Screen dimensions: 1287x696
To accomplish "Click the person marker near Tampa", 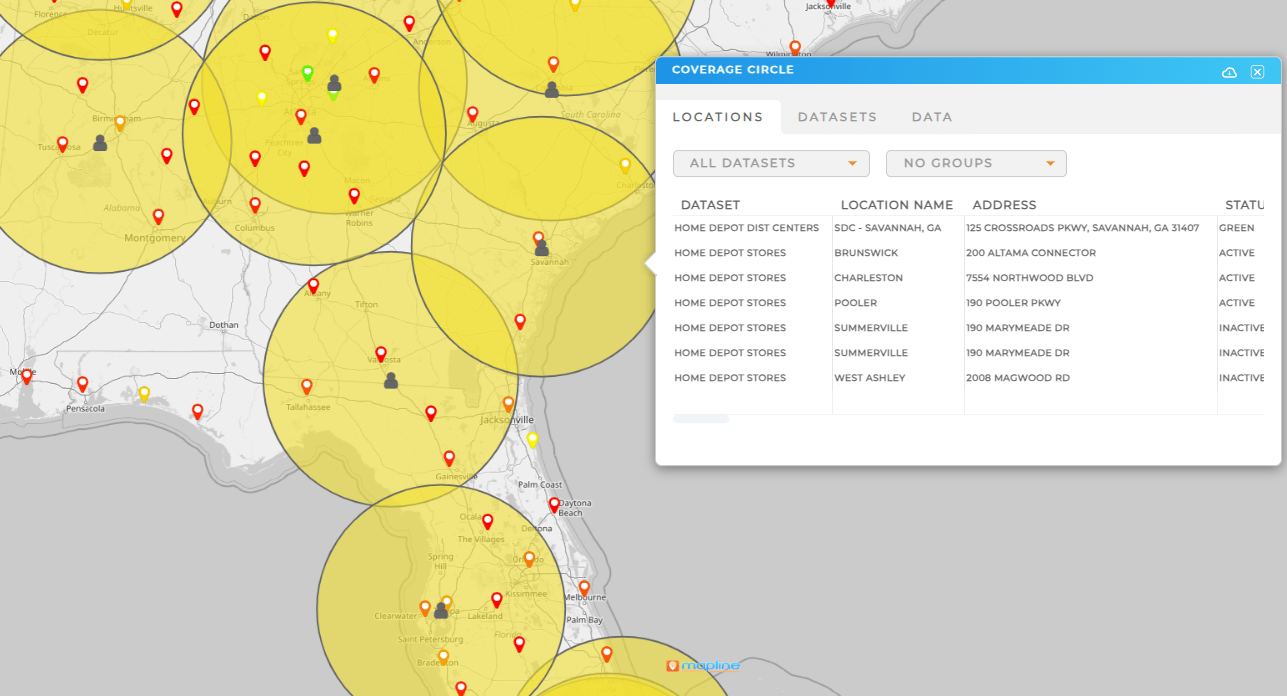I will (442, 608).
